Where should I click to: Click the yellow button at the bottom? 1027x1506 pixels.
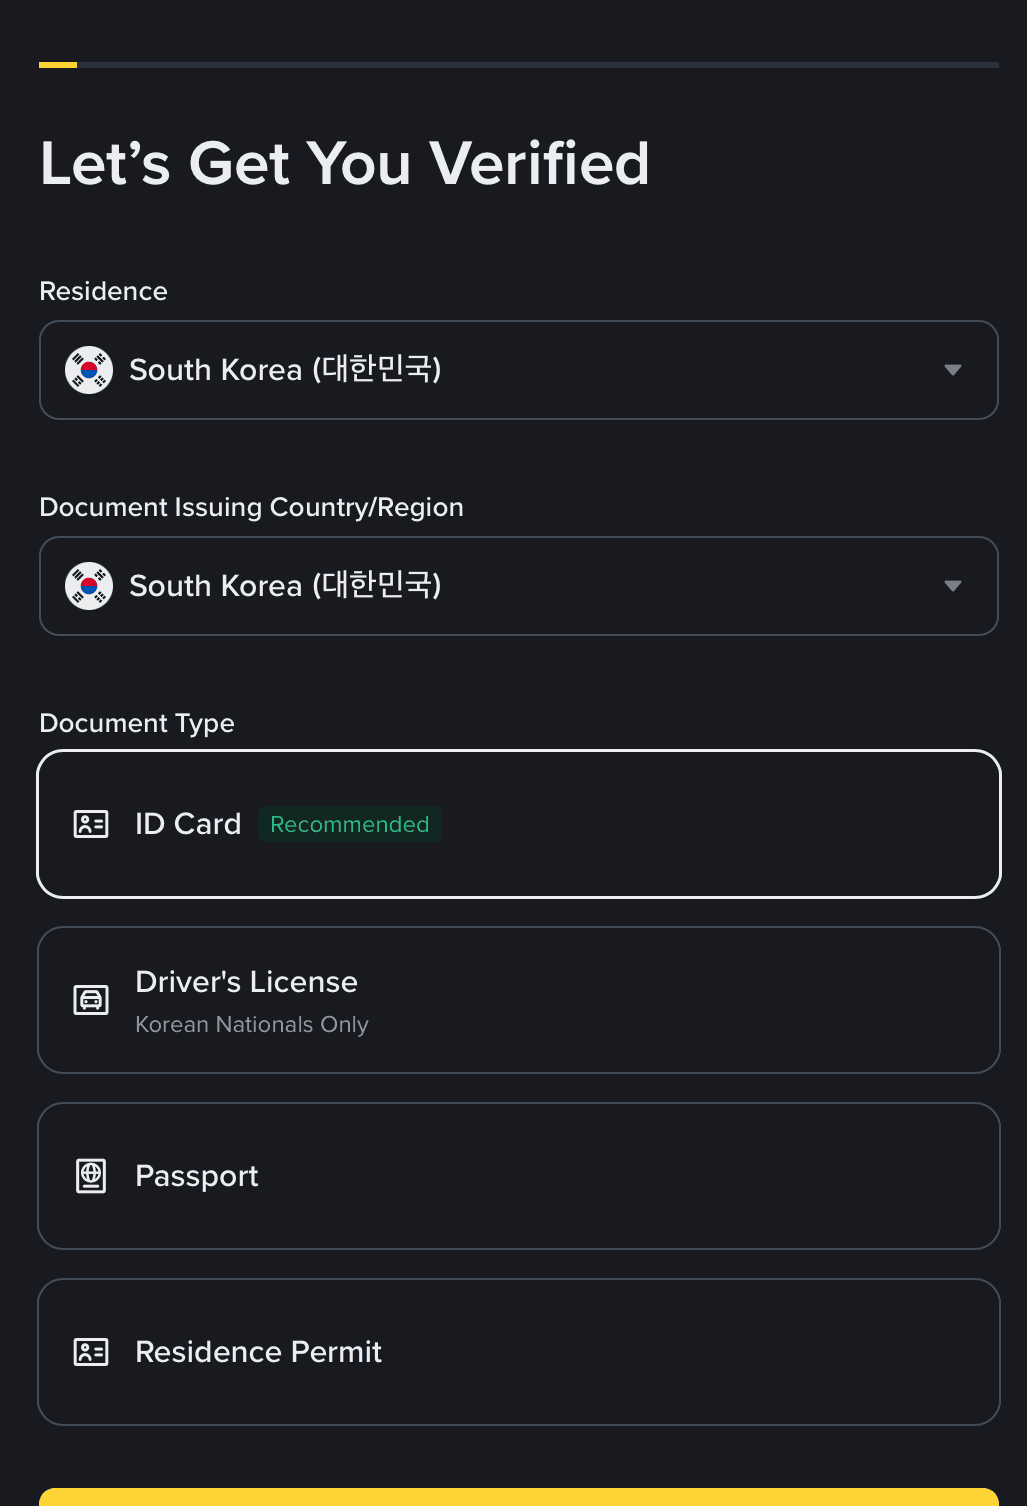point(518,1497)
